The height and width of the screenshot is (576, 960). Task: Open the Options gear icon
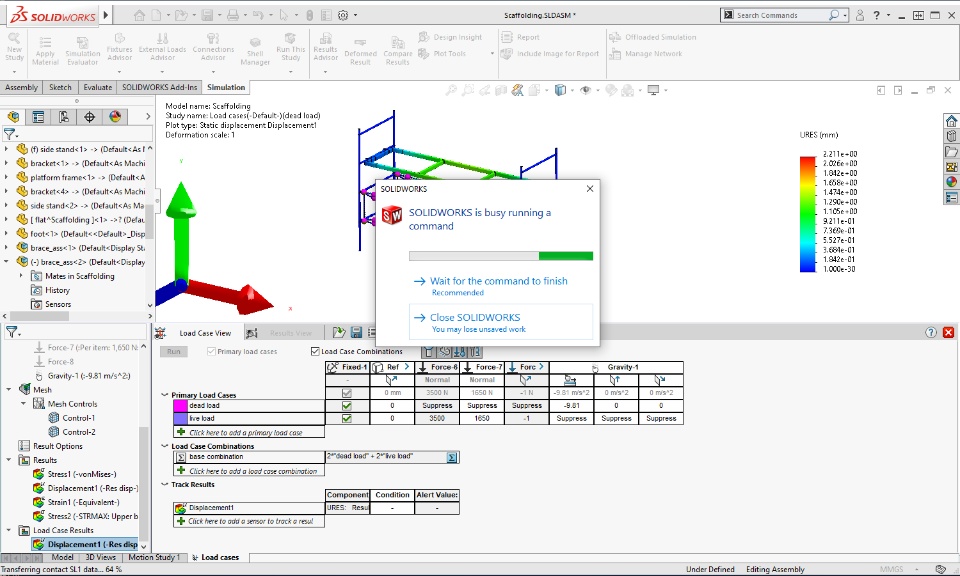click(343, 15)
